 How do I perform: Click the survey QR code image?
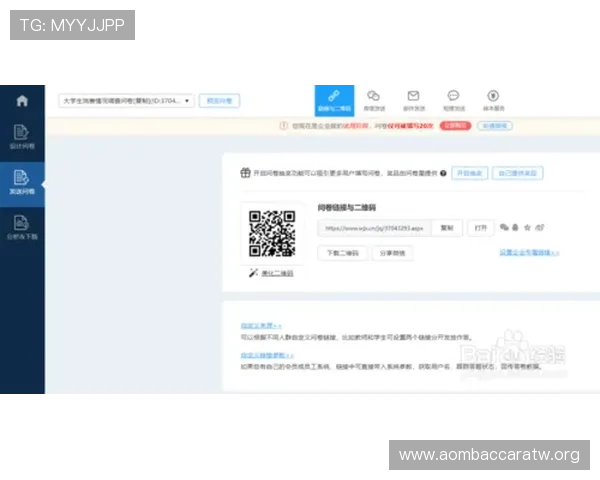(x=272, y=233)
